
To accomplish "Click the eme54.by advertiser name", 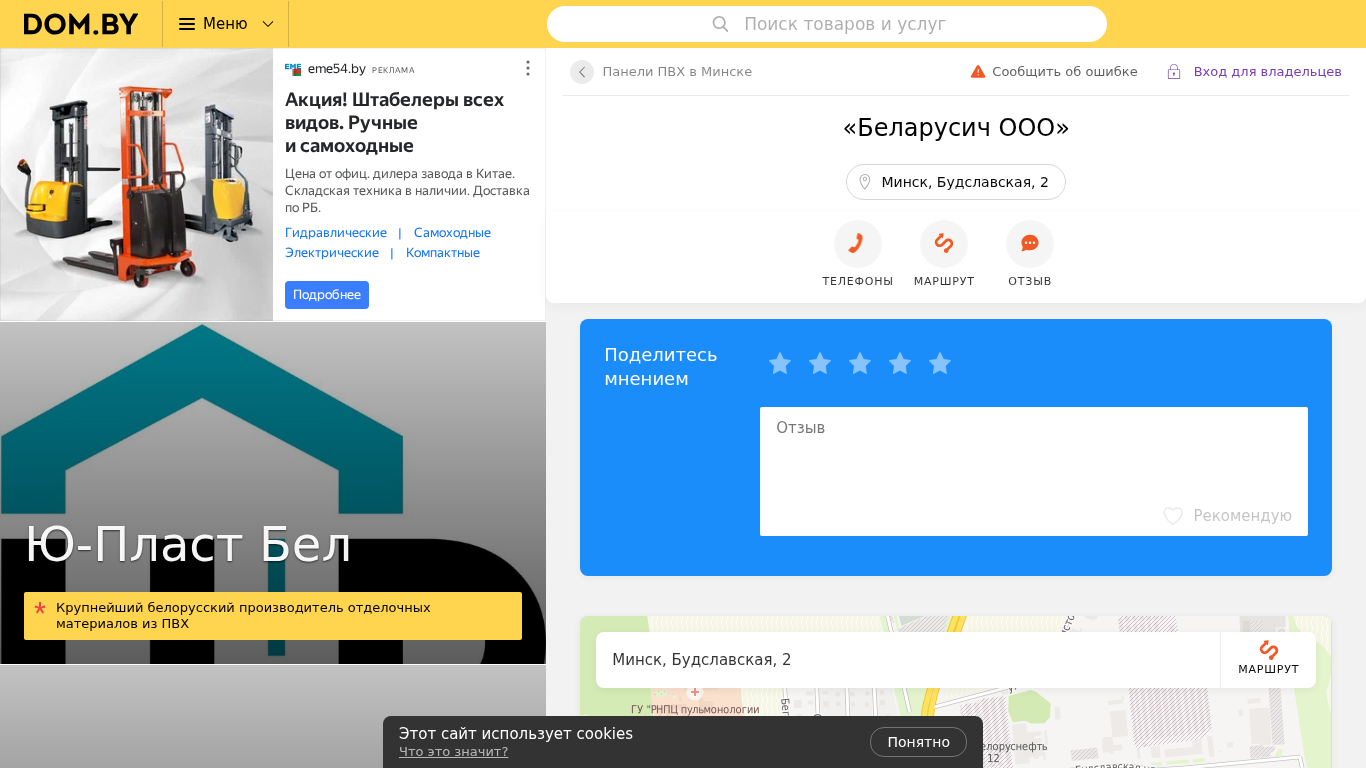I will (x=336, y=69).
